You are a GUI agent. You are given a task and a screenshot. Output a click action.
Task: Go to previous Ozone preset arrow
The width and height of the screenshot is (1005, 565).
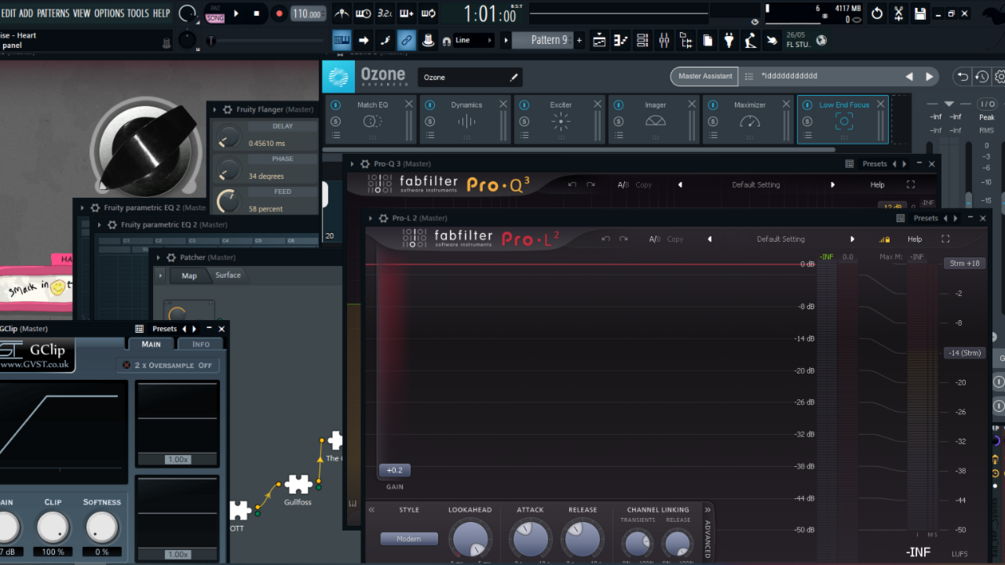point(909,77)
